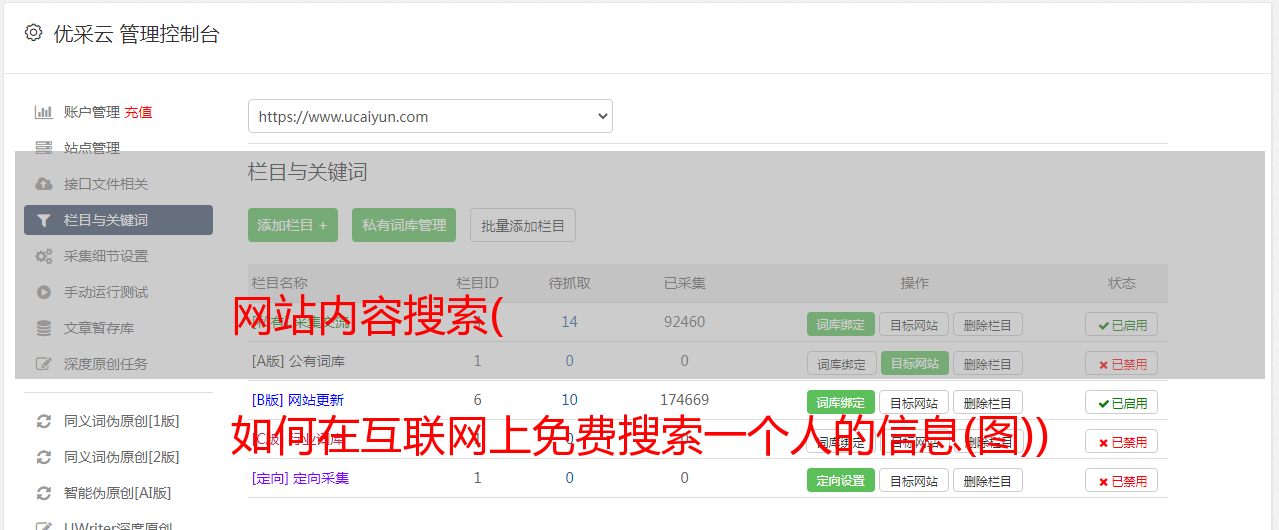Viewport: 1279px width, 530px height.
Task: Expand the https://www.ucaiyun.com site dropdown
Action: [430, 116]
